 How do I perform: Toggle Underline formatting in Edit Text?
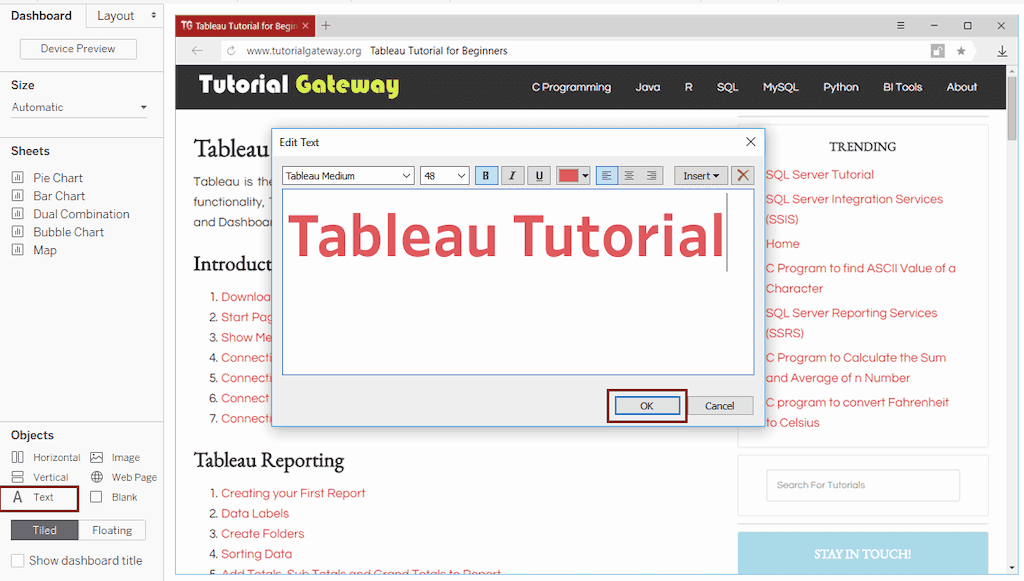coord(539,176)
